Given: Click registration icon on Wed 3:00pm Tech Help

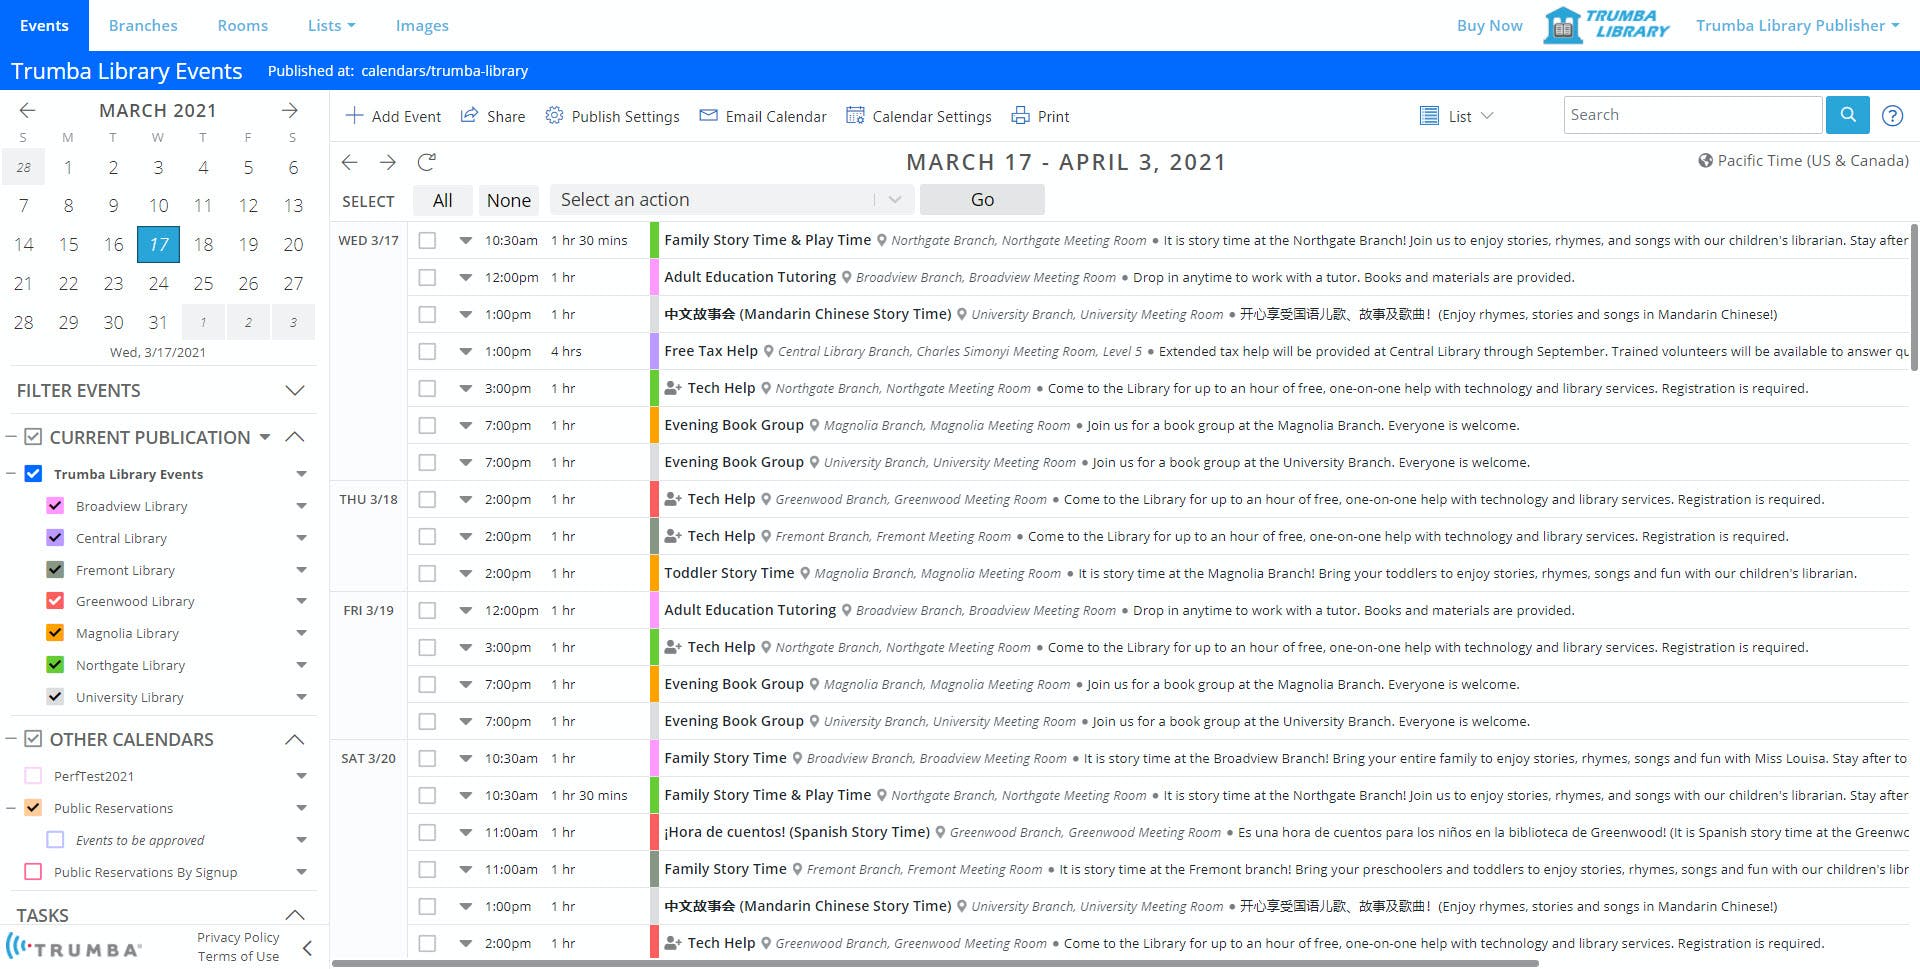Looking at the screenshot, I should (673, 388).
